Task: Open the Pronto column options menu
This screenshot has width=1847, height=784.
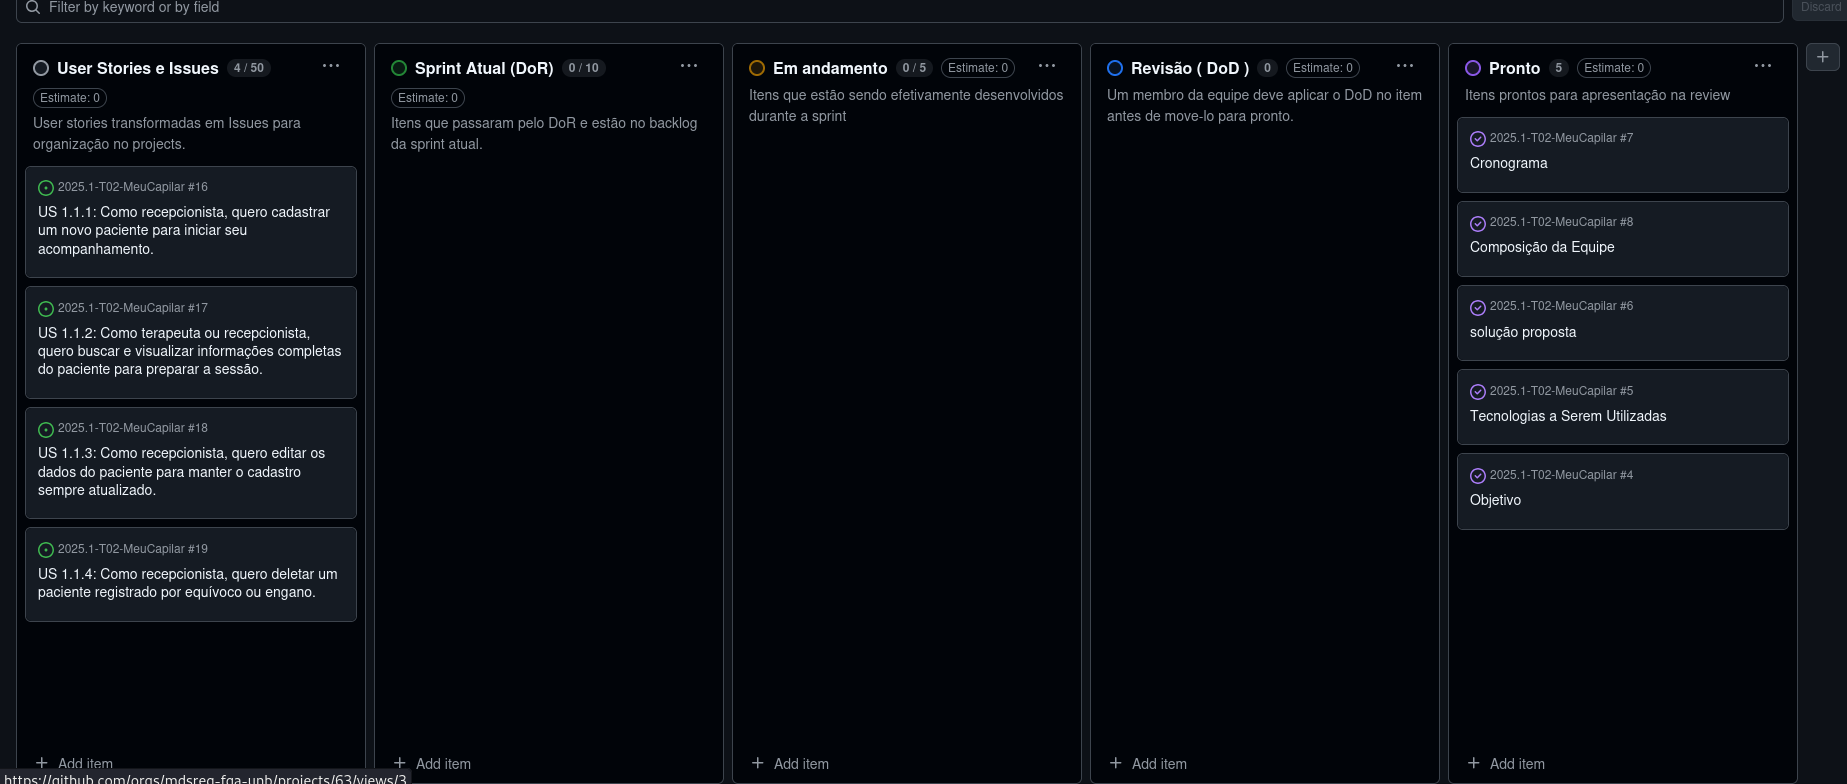Action: [x=1763, y=67]
